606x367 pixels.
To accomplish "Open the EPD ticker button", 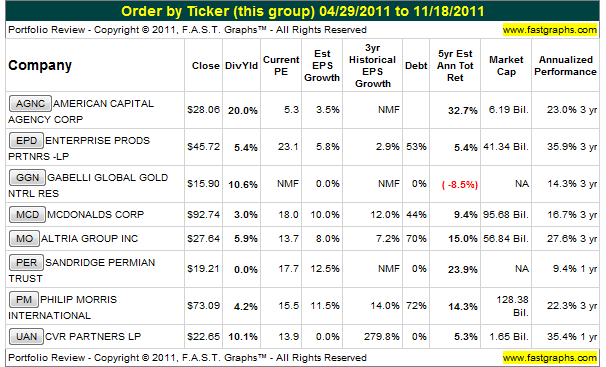I will 26,140.
